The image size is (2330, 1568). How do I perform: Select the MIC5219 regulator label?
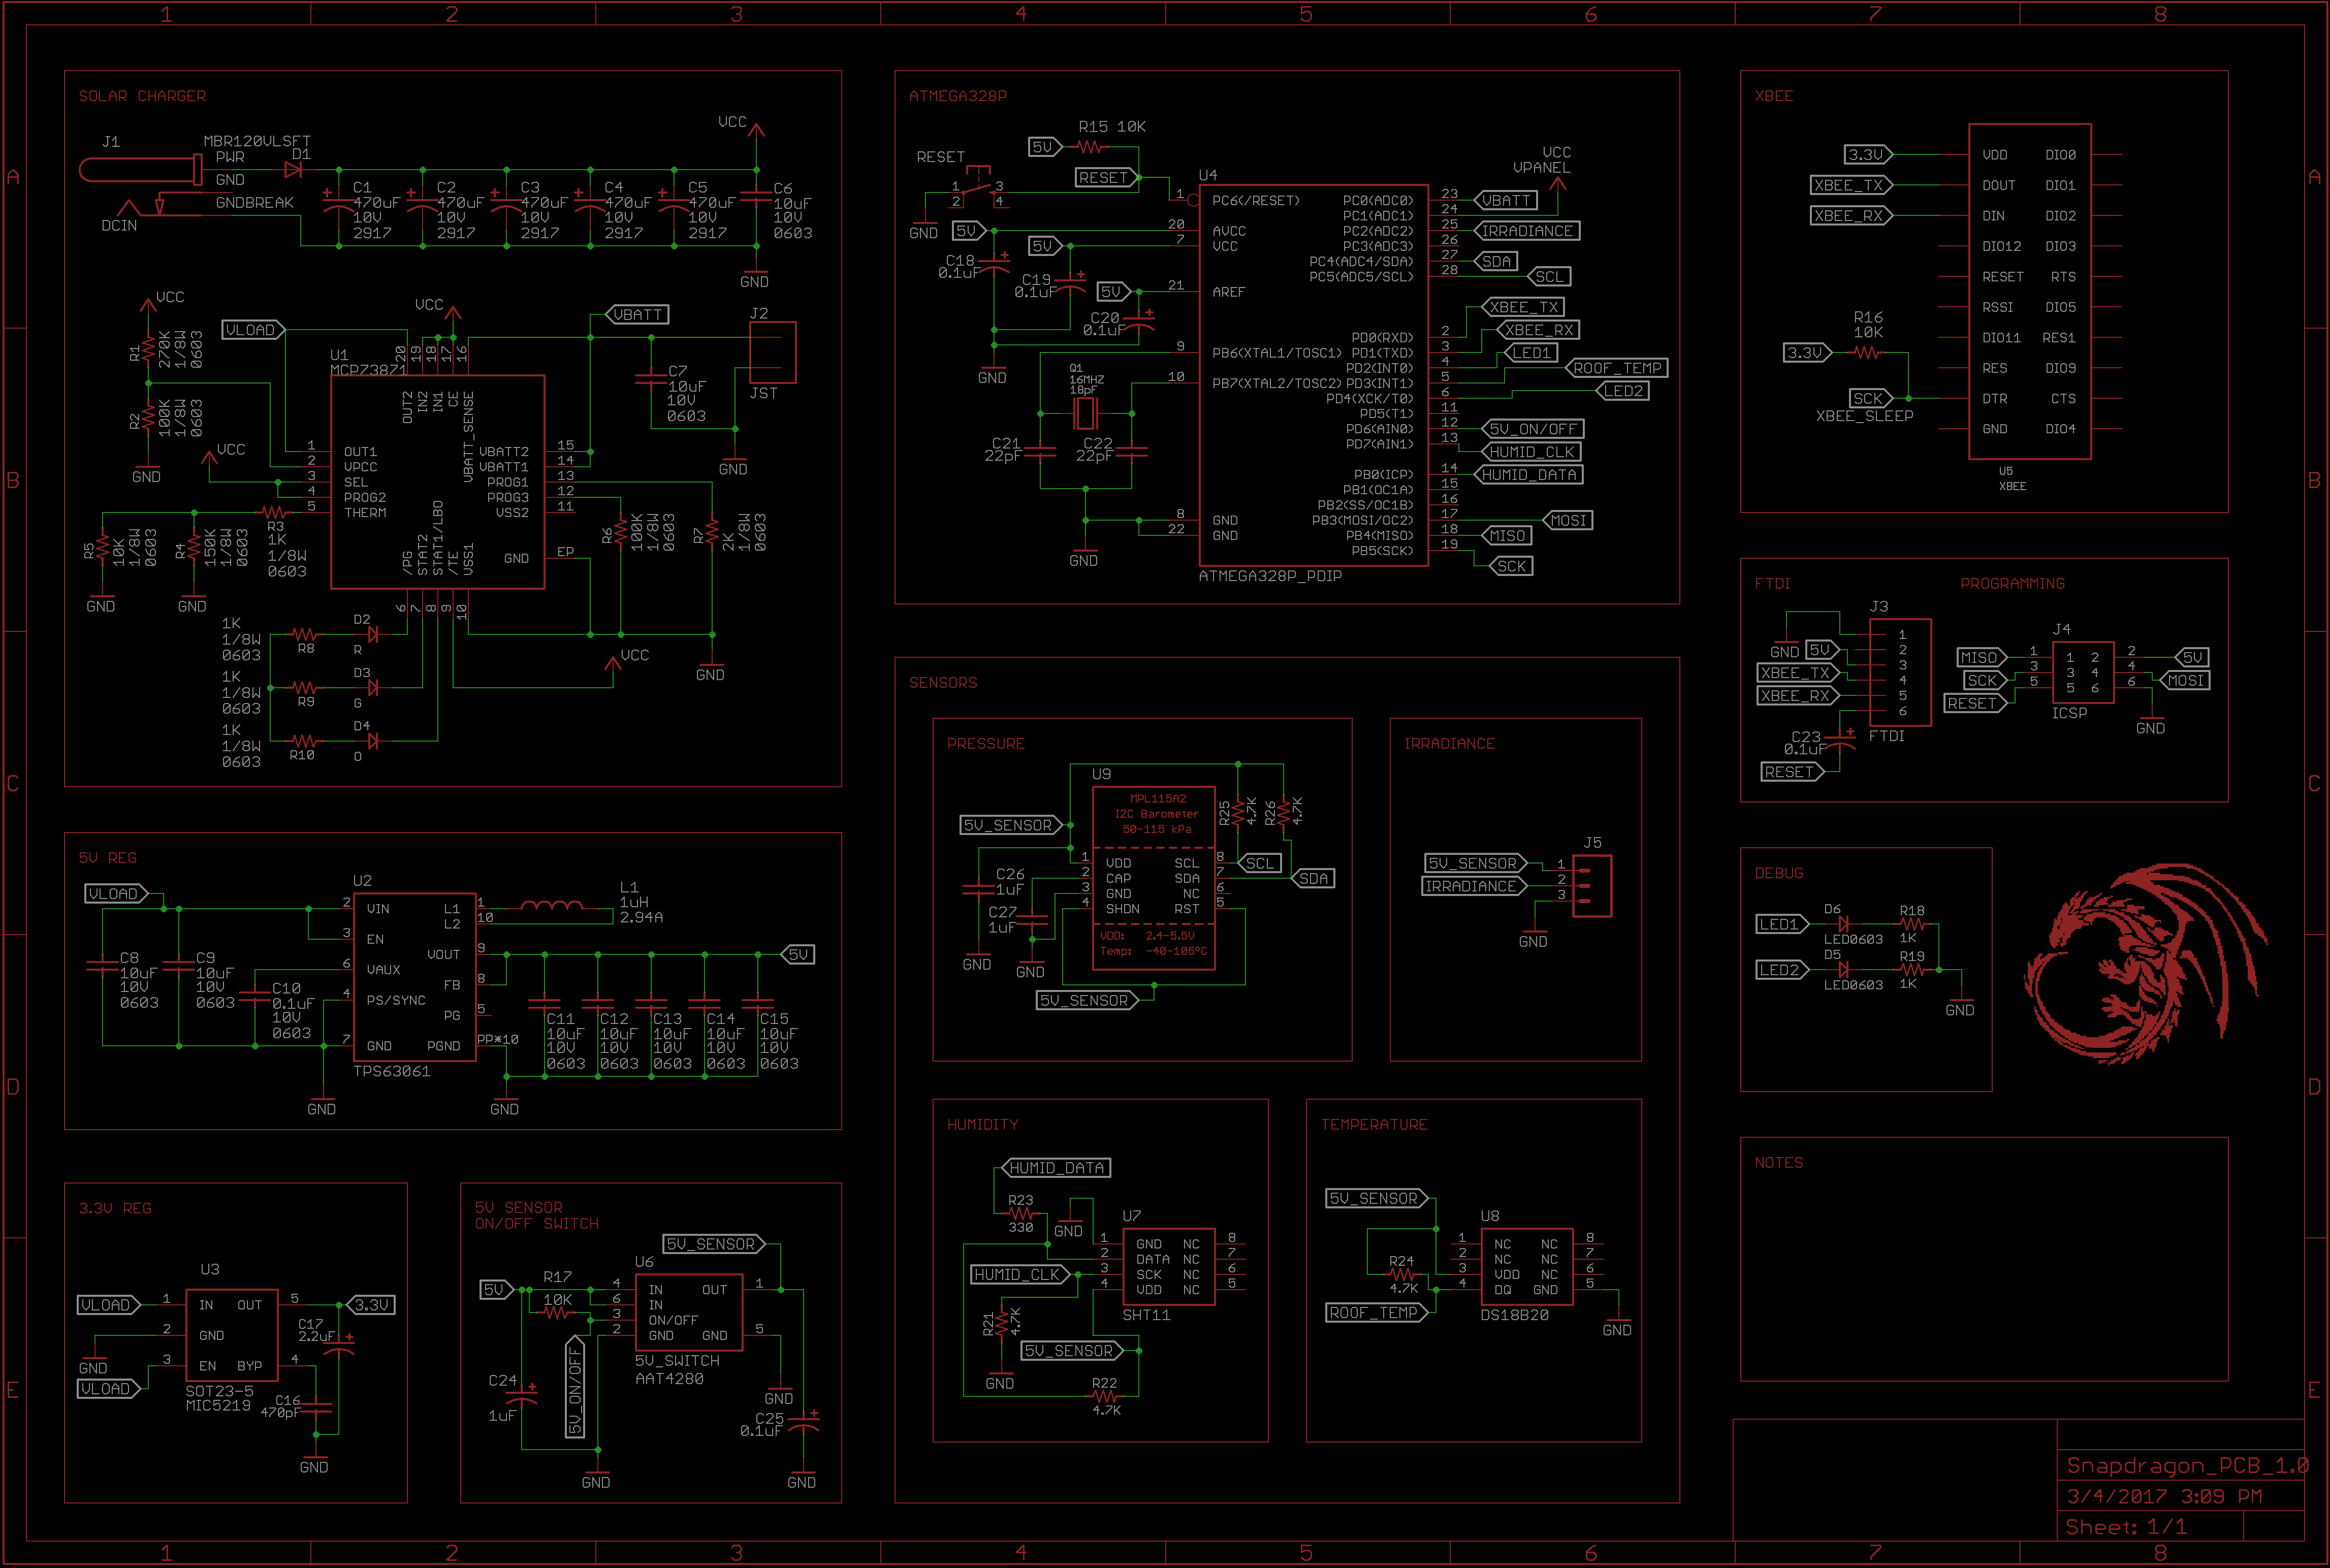tap(217, 1406)
